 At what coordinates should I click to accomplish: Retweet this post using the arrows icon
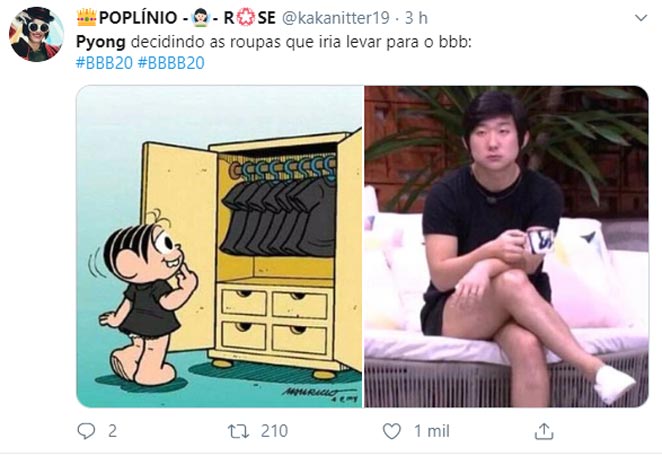(238, 431)
